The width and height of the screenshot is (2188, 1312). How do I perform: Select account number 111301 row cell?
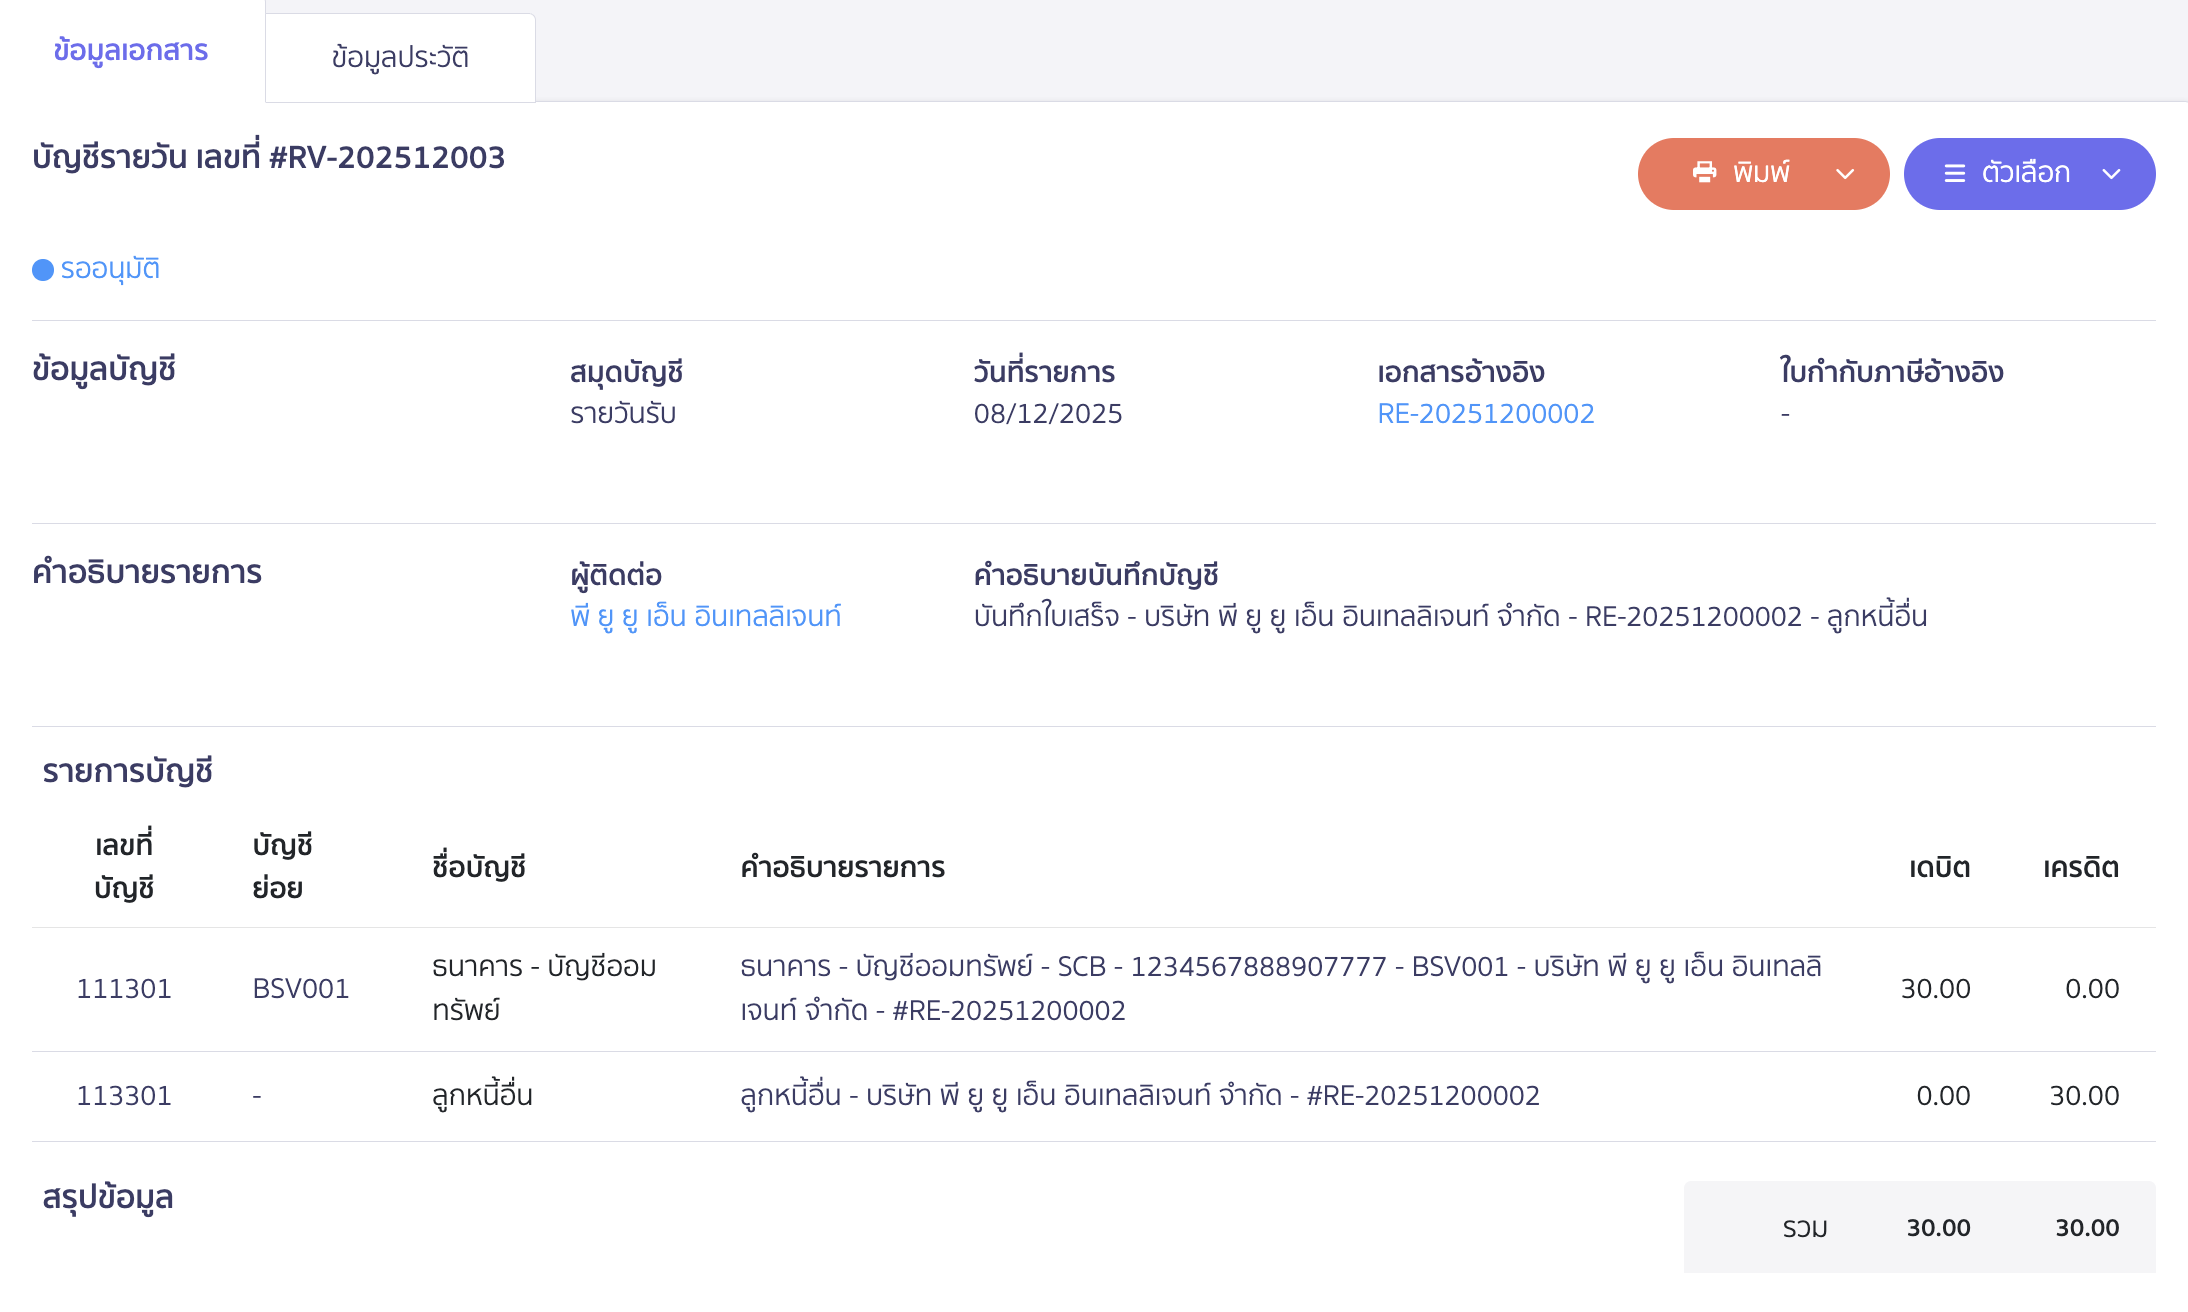pos(124,989)
